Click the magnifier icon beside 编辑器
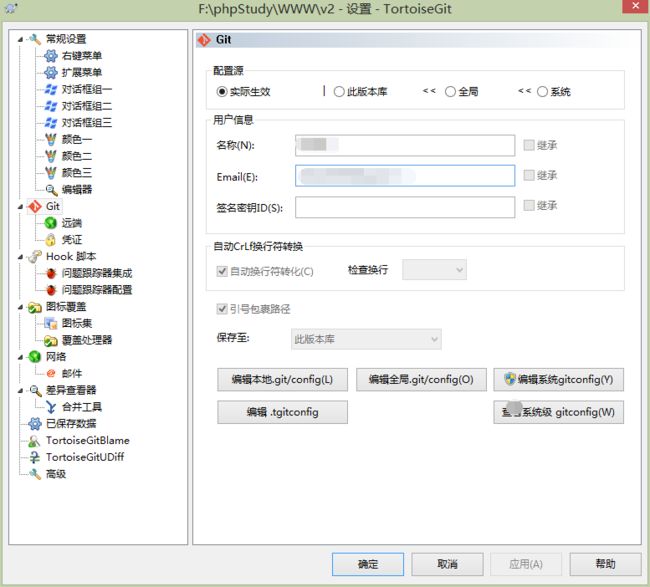The width and height of the screenshot is (650, 587). (51, 189)
